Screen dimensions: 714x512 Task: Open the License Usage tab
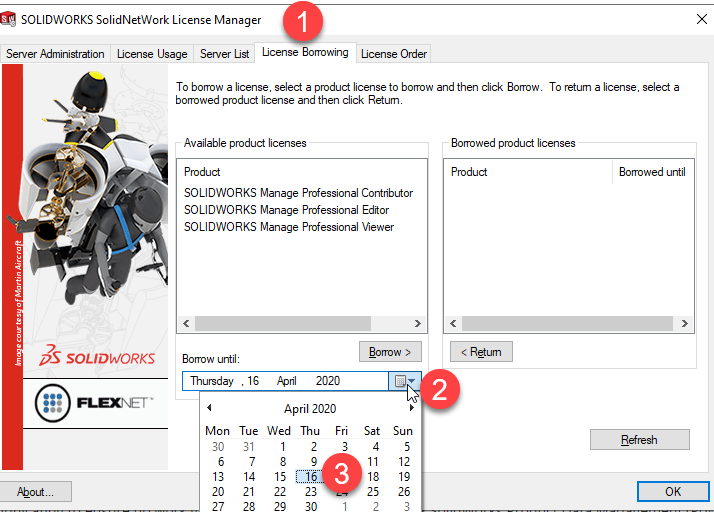(x=152, y=54)
